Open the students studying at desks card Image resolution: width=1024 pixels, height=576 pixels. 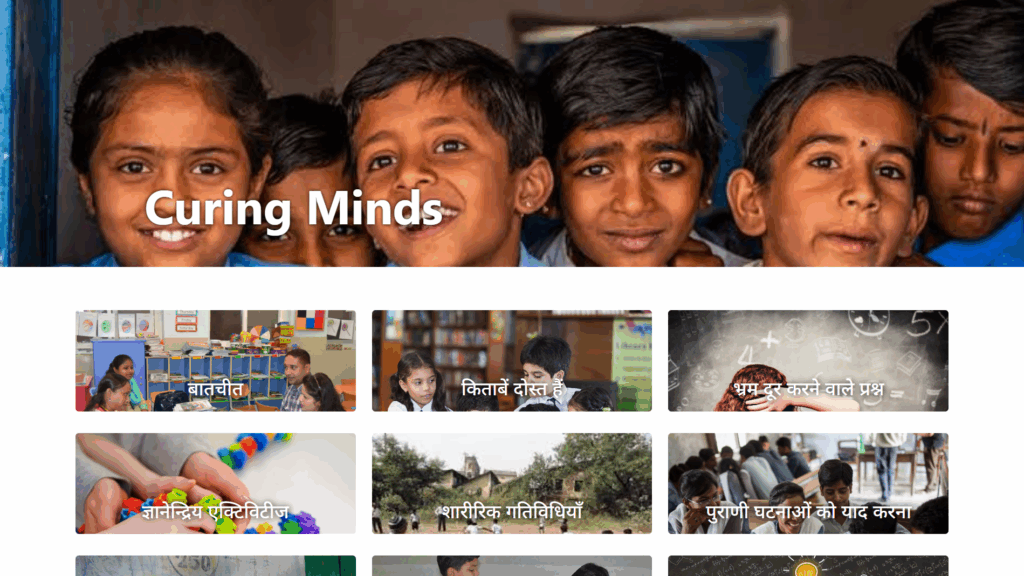808,483
